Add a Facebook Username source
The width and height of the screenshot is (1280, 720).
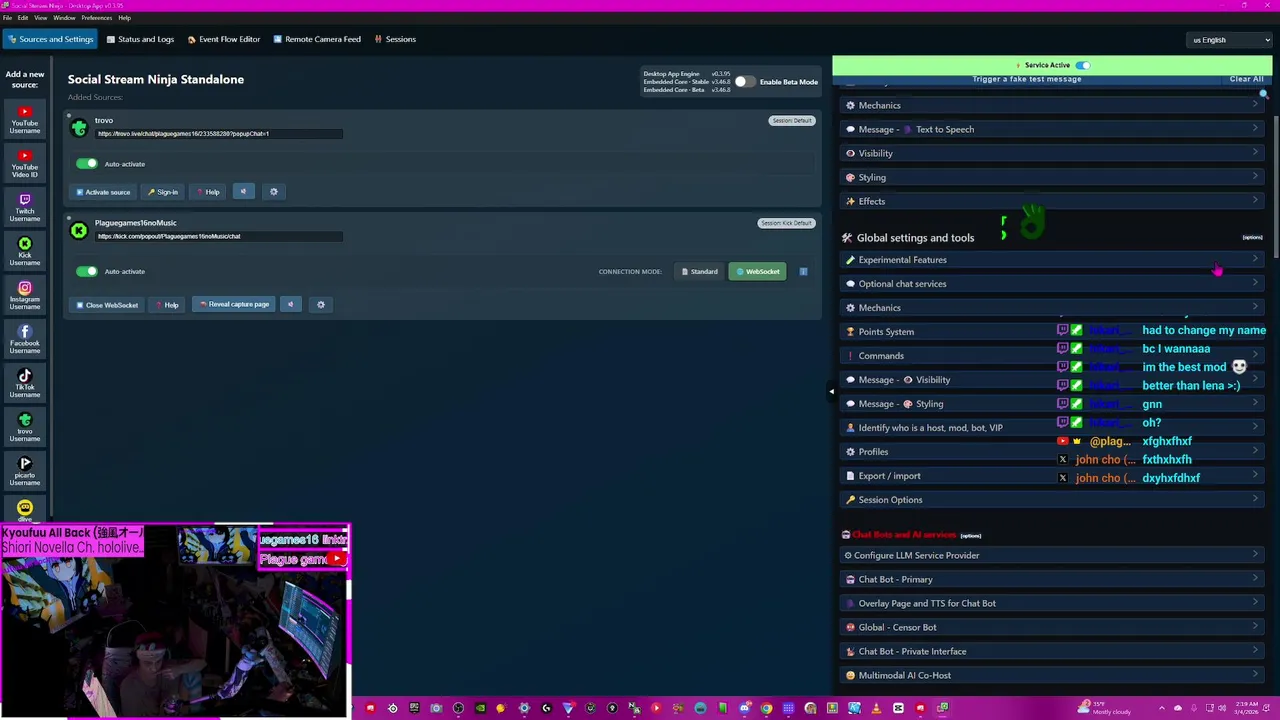25,339
